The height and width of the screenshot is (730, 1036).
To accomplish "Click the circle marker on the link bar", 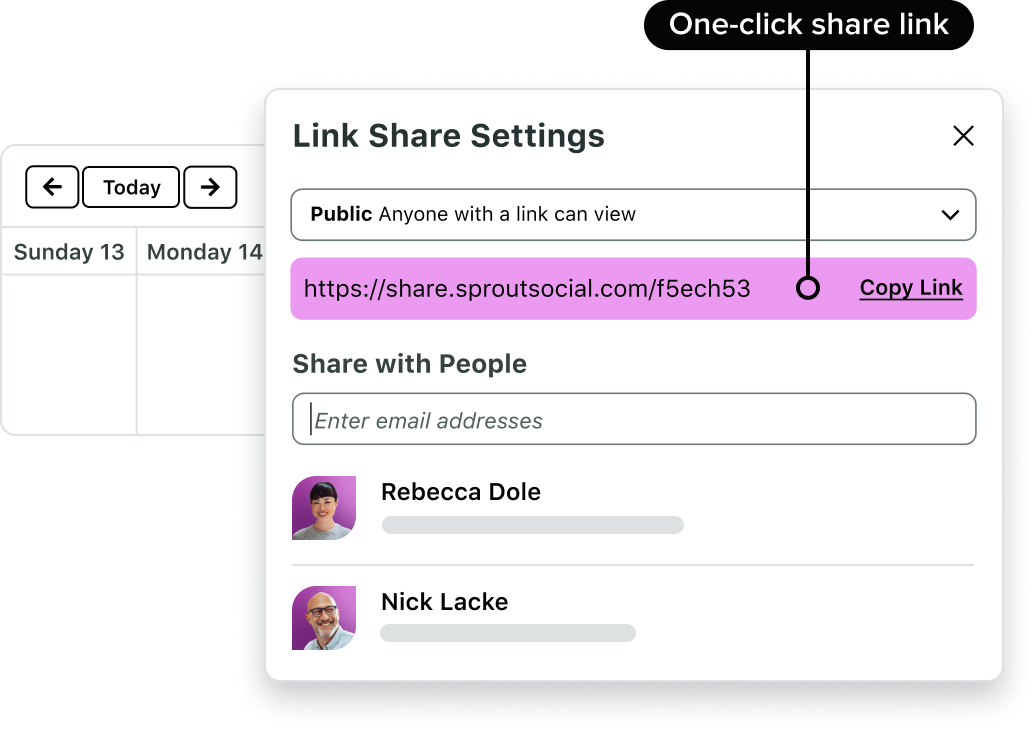I will coord(808,289).
